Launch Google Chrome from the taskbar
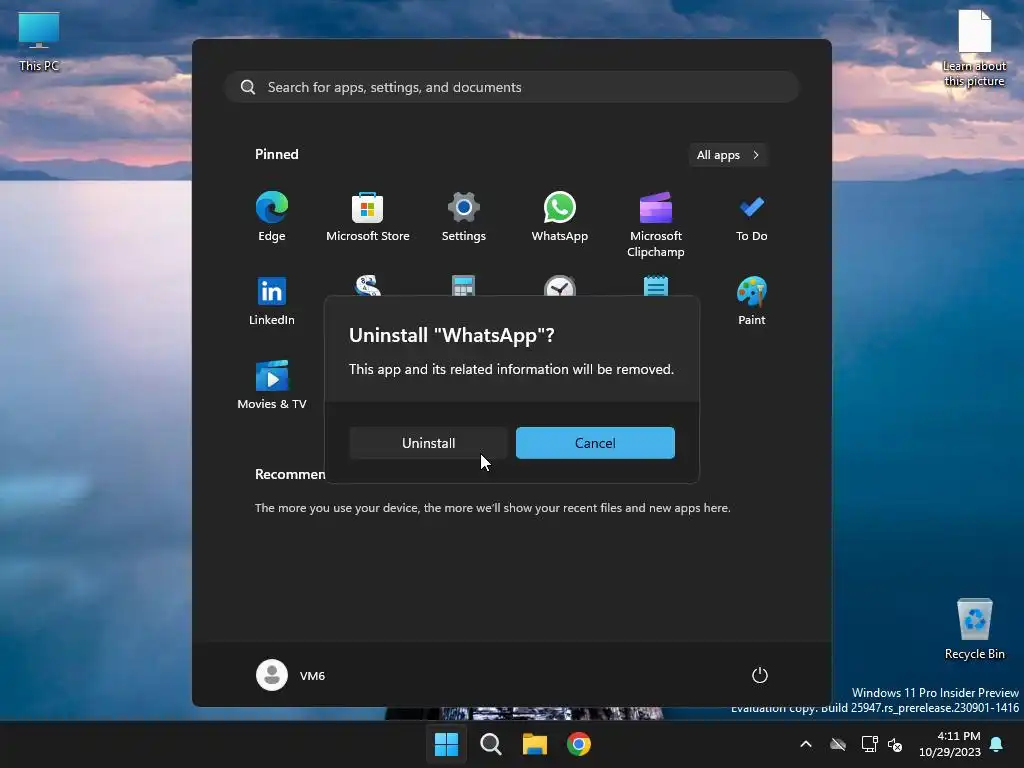This screenshot has height=768, width=1024. (x=579, y=744)
